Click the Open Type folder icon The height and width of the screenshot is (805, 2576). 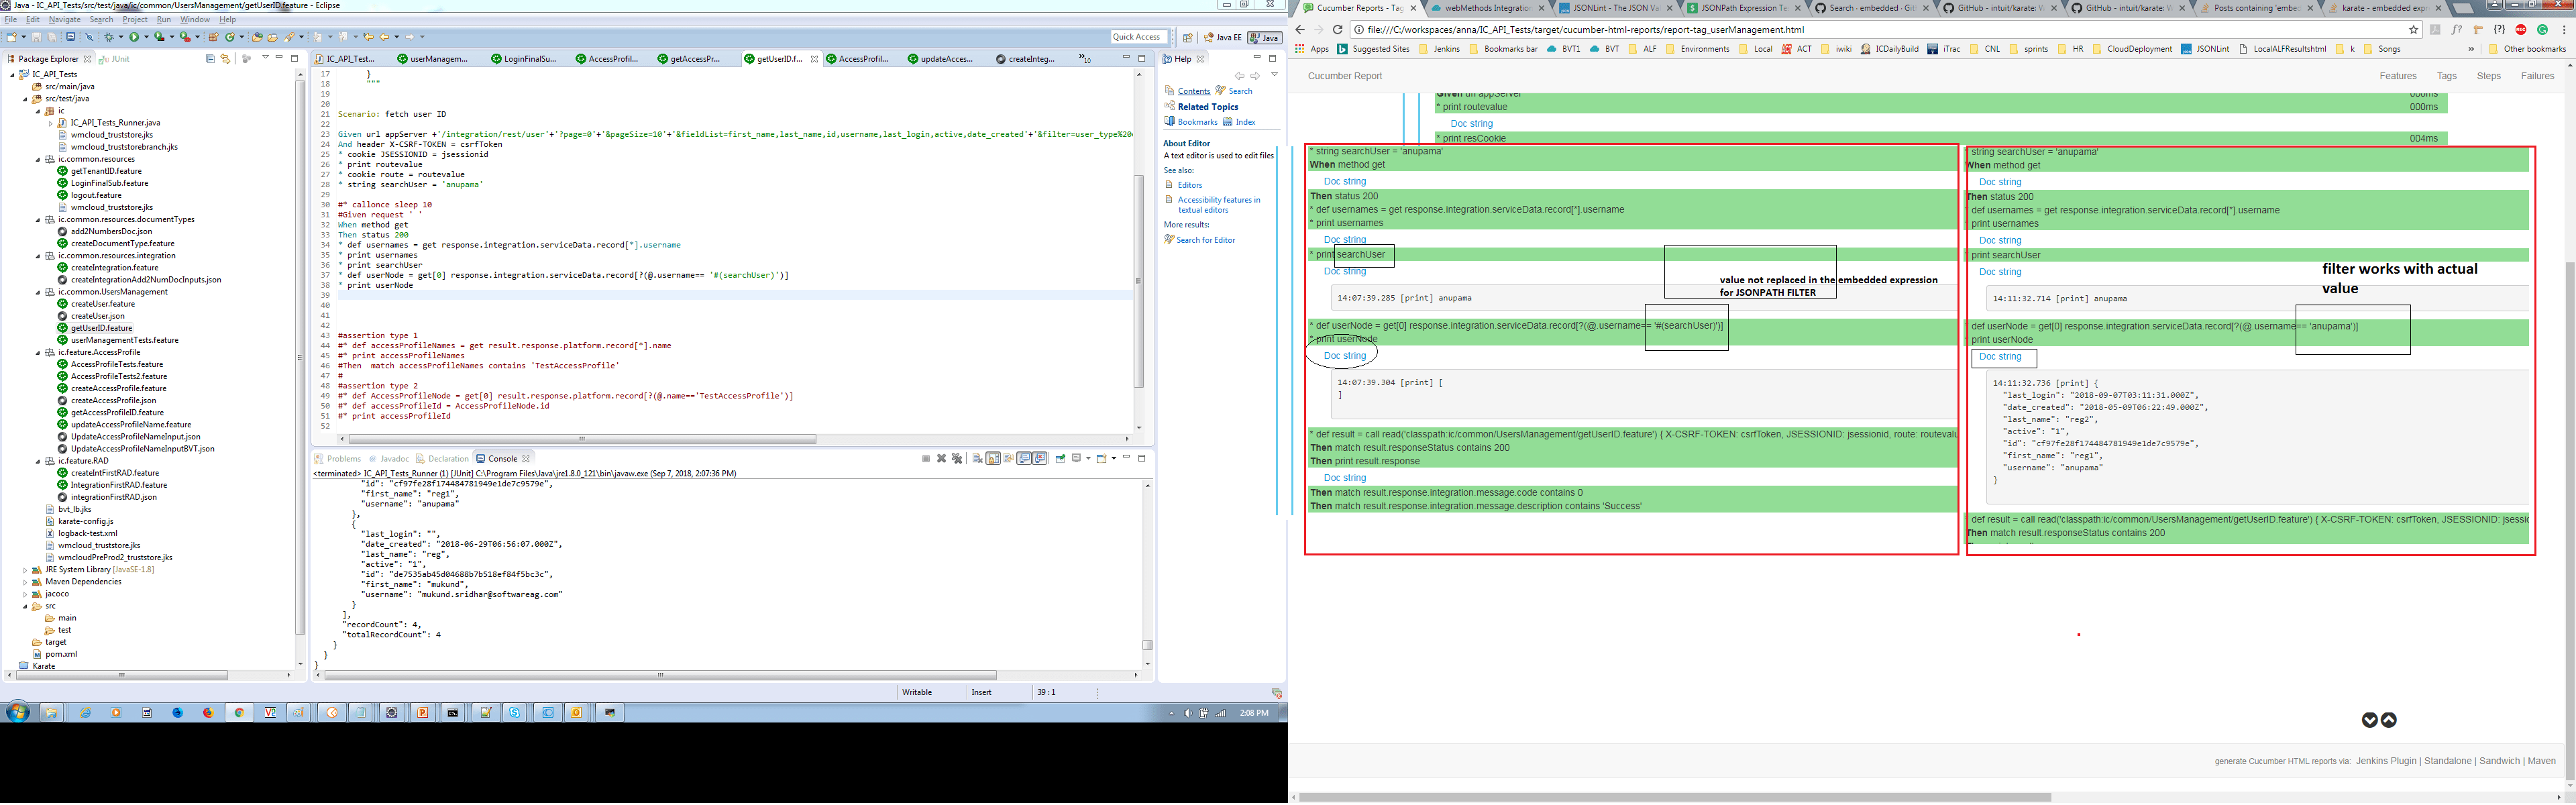click(257, 37)
